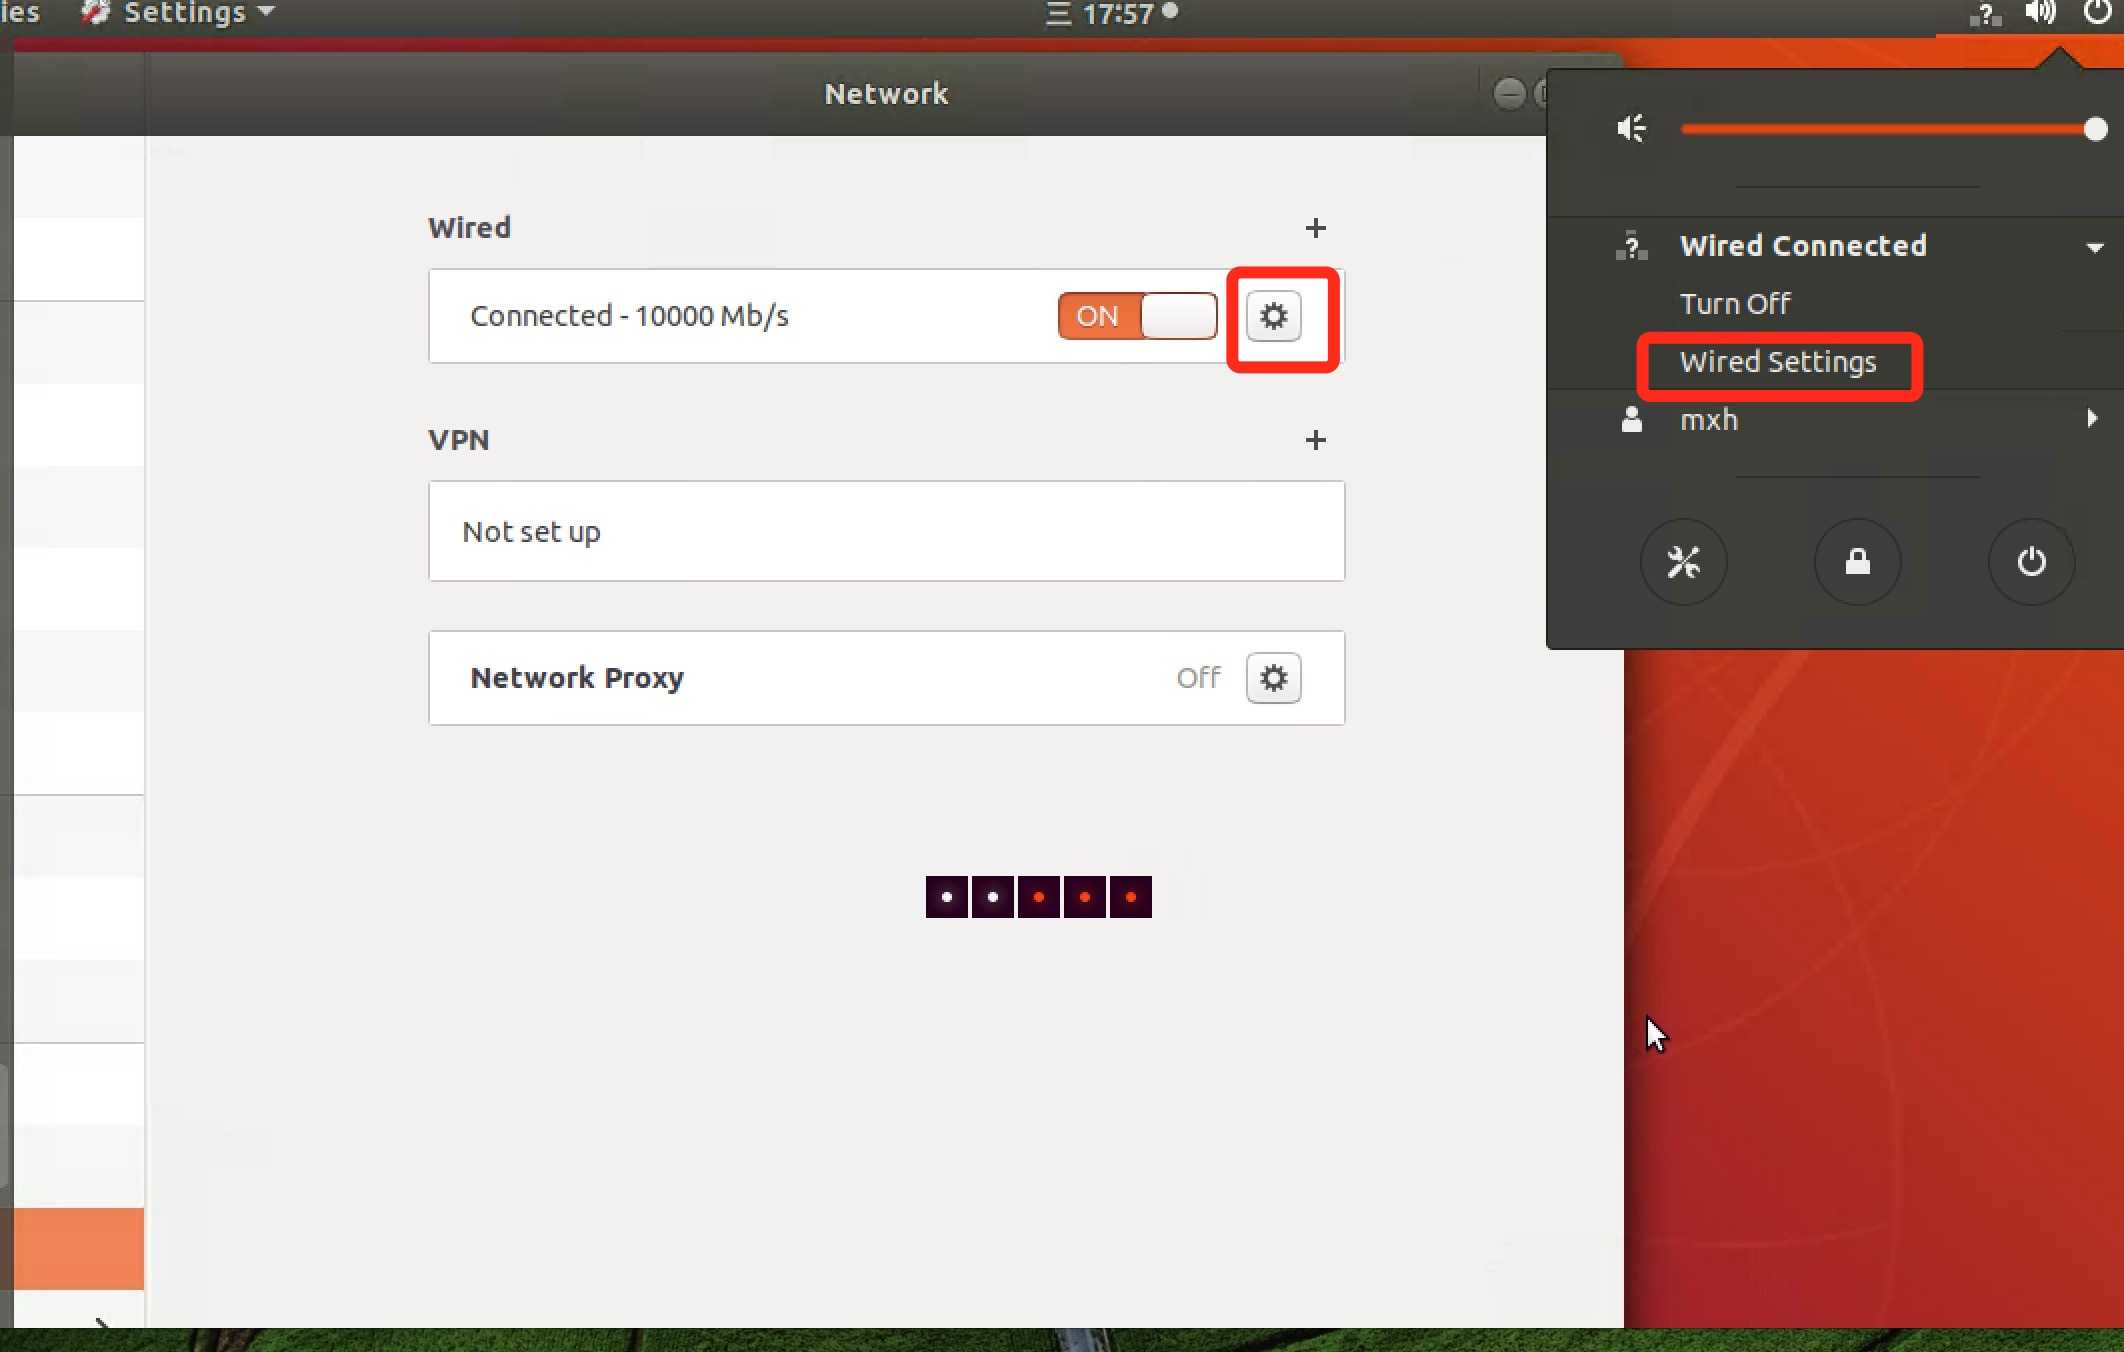Open the Settings app menu in the top bar
Screen dimensions: 2124x1352
coord(177,13)
